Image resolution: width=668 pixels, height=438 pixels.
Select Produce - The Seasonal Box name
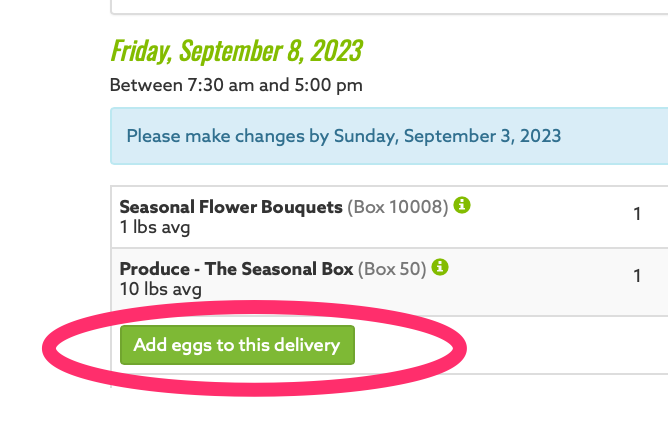[x=236, y=269]
